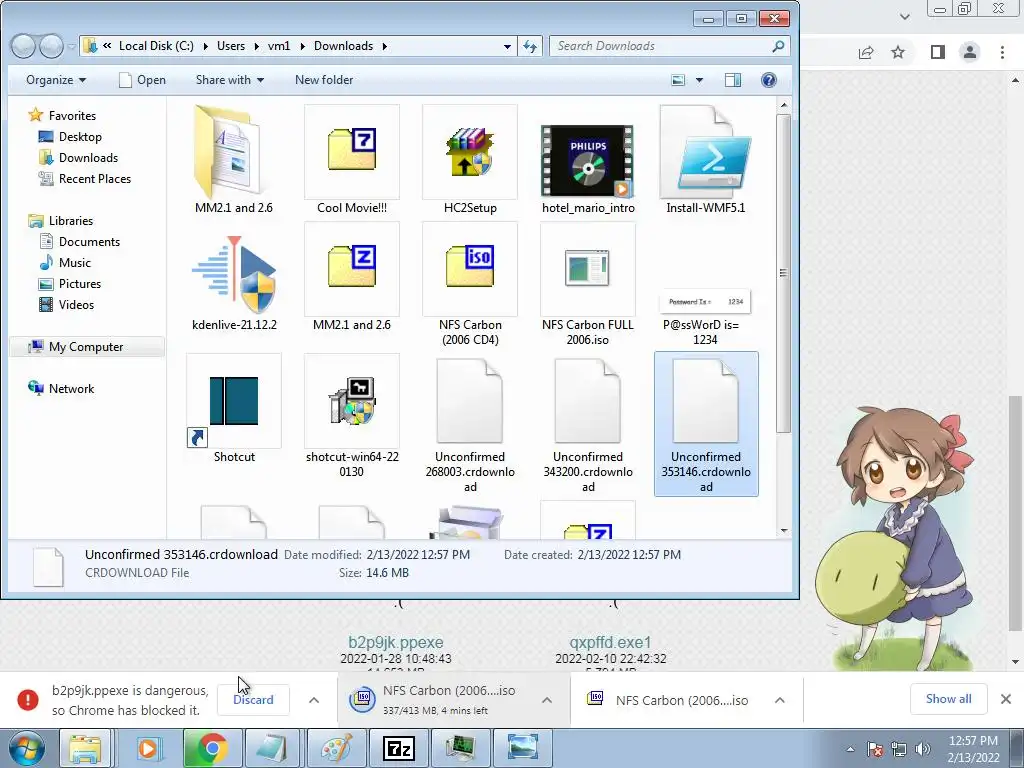This screenshot has width=1024, height=768.
Task: Open the MM2.1 and 2.6 folder
Action: pyautogui.click(x=234, y=160)
